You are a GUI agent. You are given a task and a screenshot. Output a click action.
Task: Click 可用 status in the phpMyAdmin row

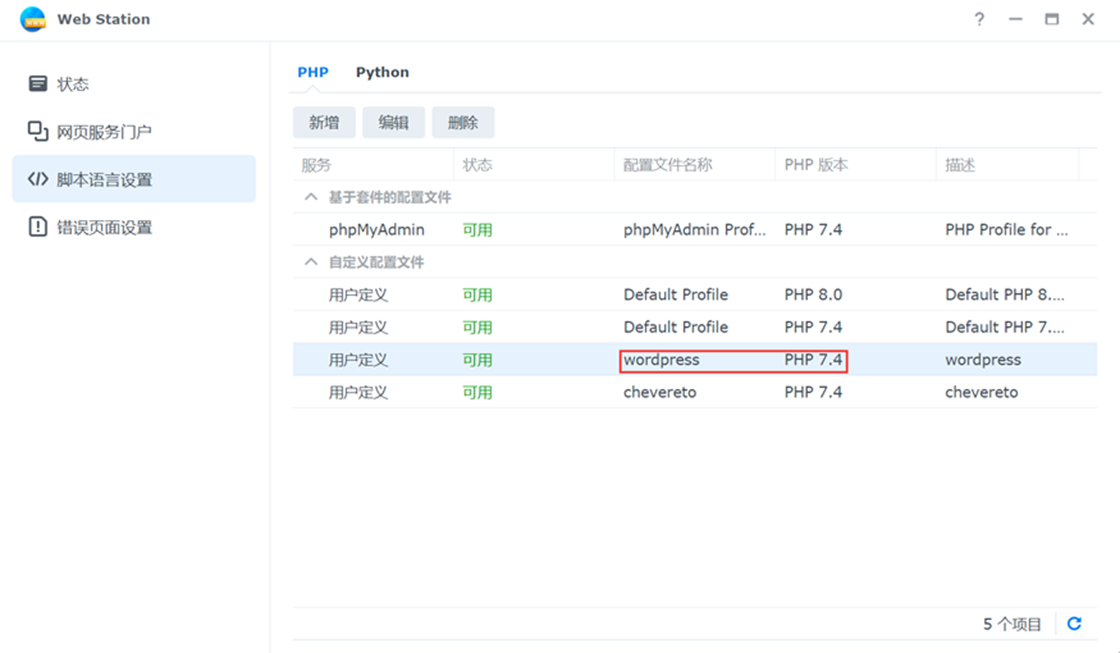click(x=477, y=230)
